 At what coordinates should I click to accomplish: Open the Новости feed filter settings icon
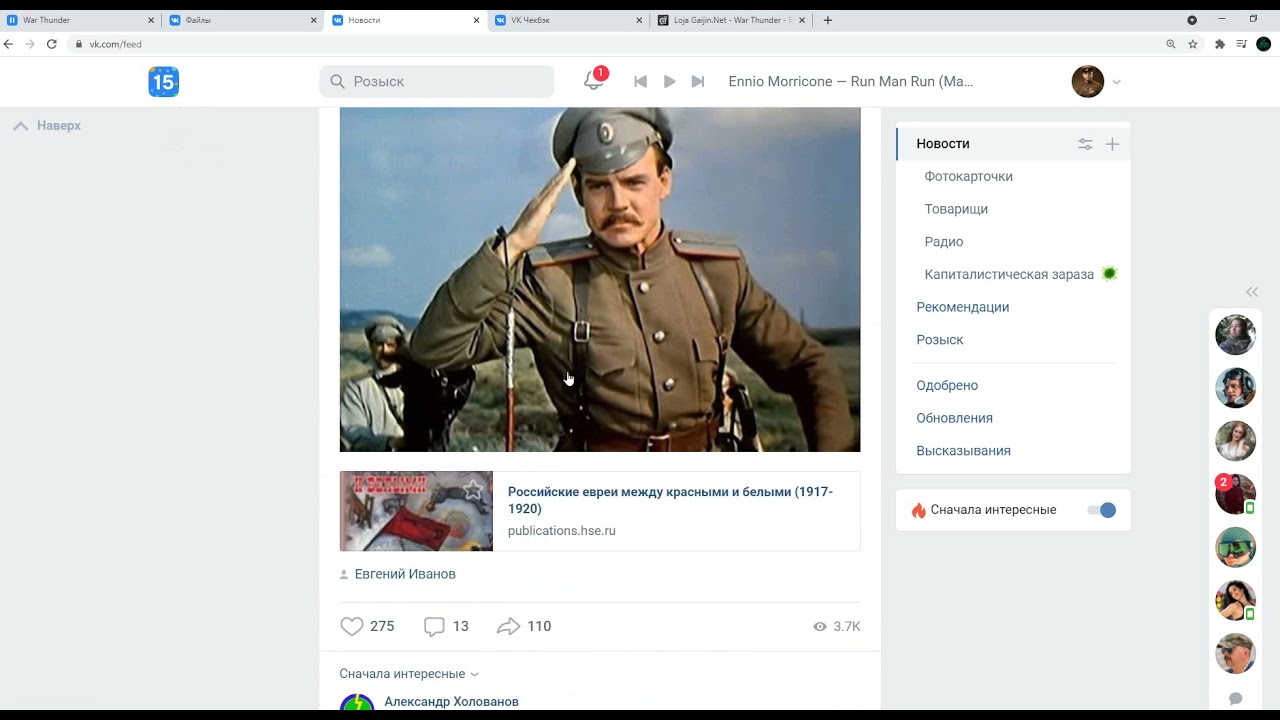pos(1085,144)
